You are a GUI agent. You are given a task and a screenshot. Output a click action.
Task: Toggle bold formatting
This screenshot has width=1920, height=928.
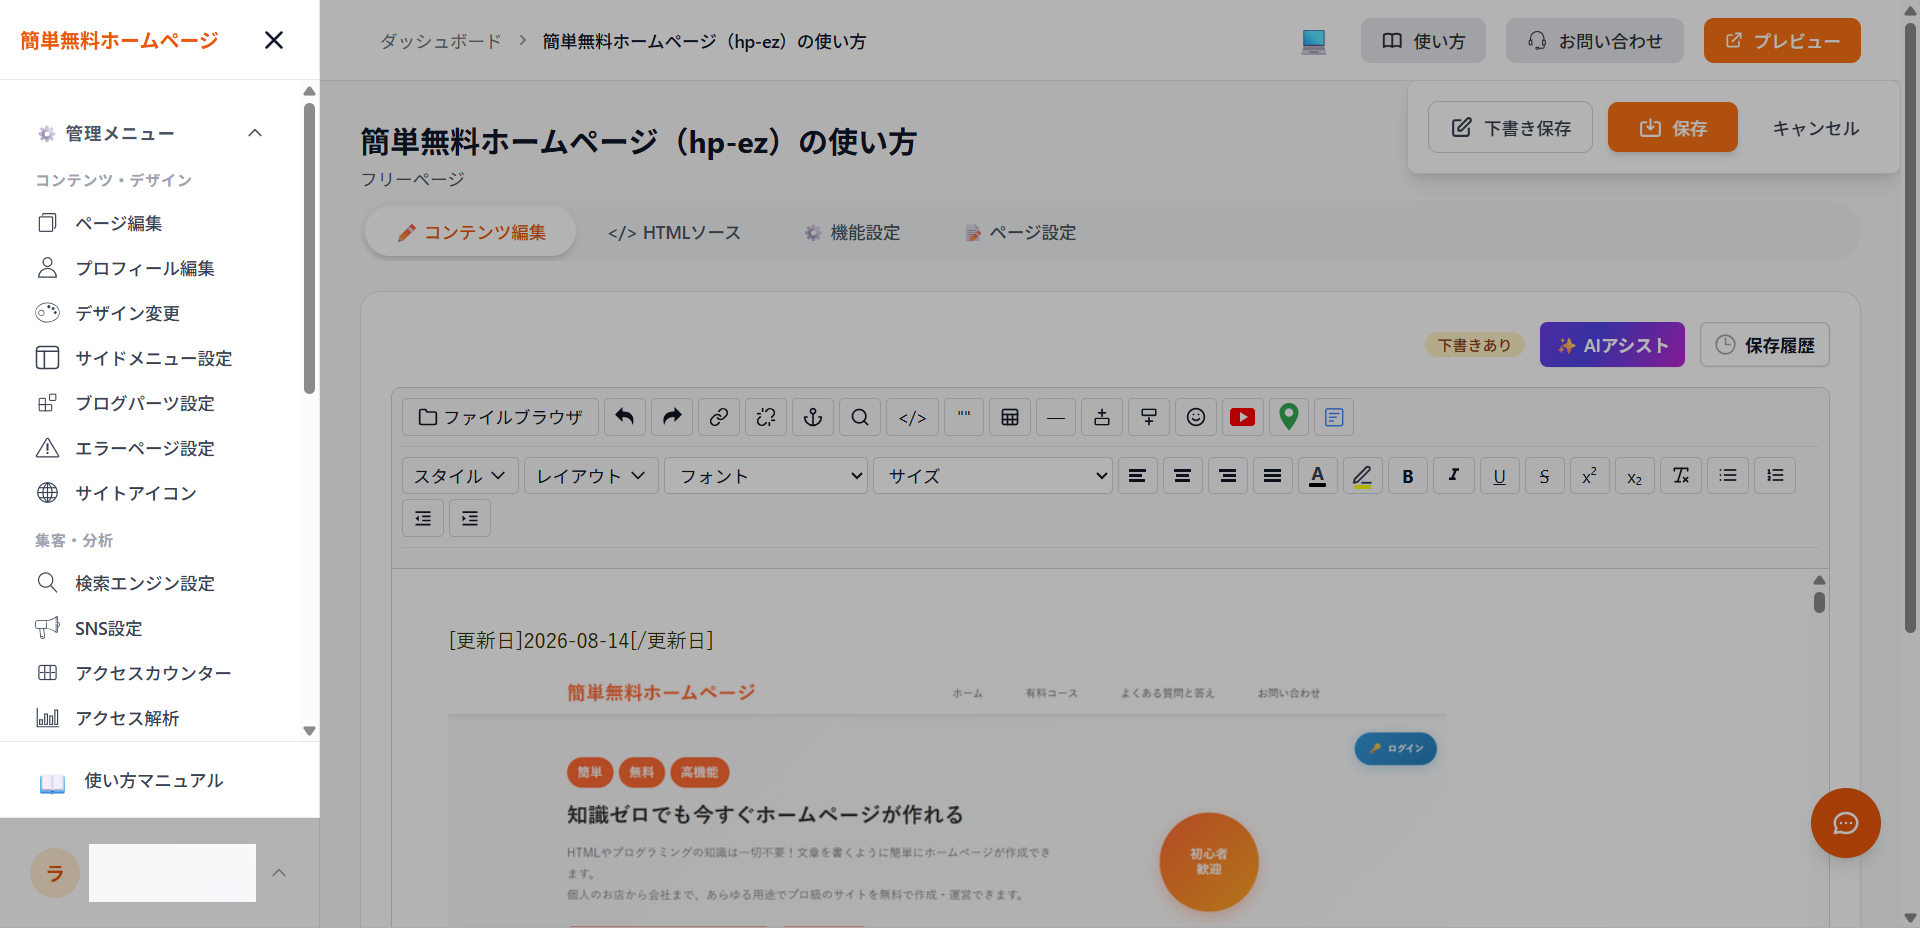point(1408,476)
